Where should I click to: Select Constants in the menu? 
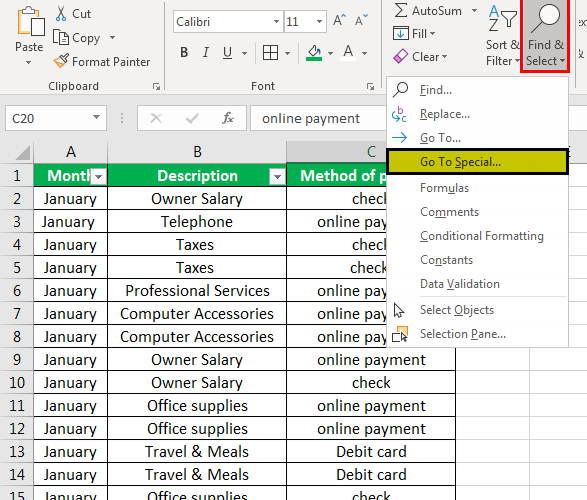click(x=477, y=260)
